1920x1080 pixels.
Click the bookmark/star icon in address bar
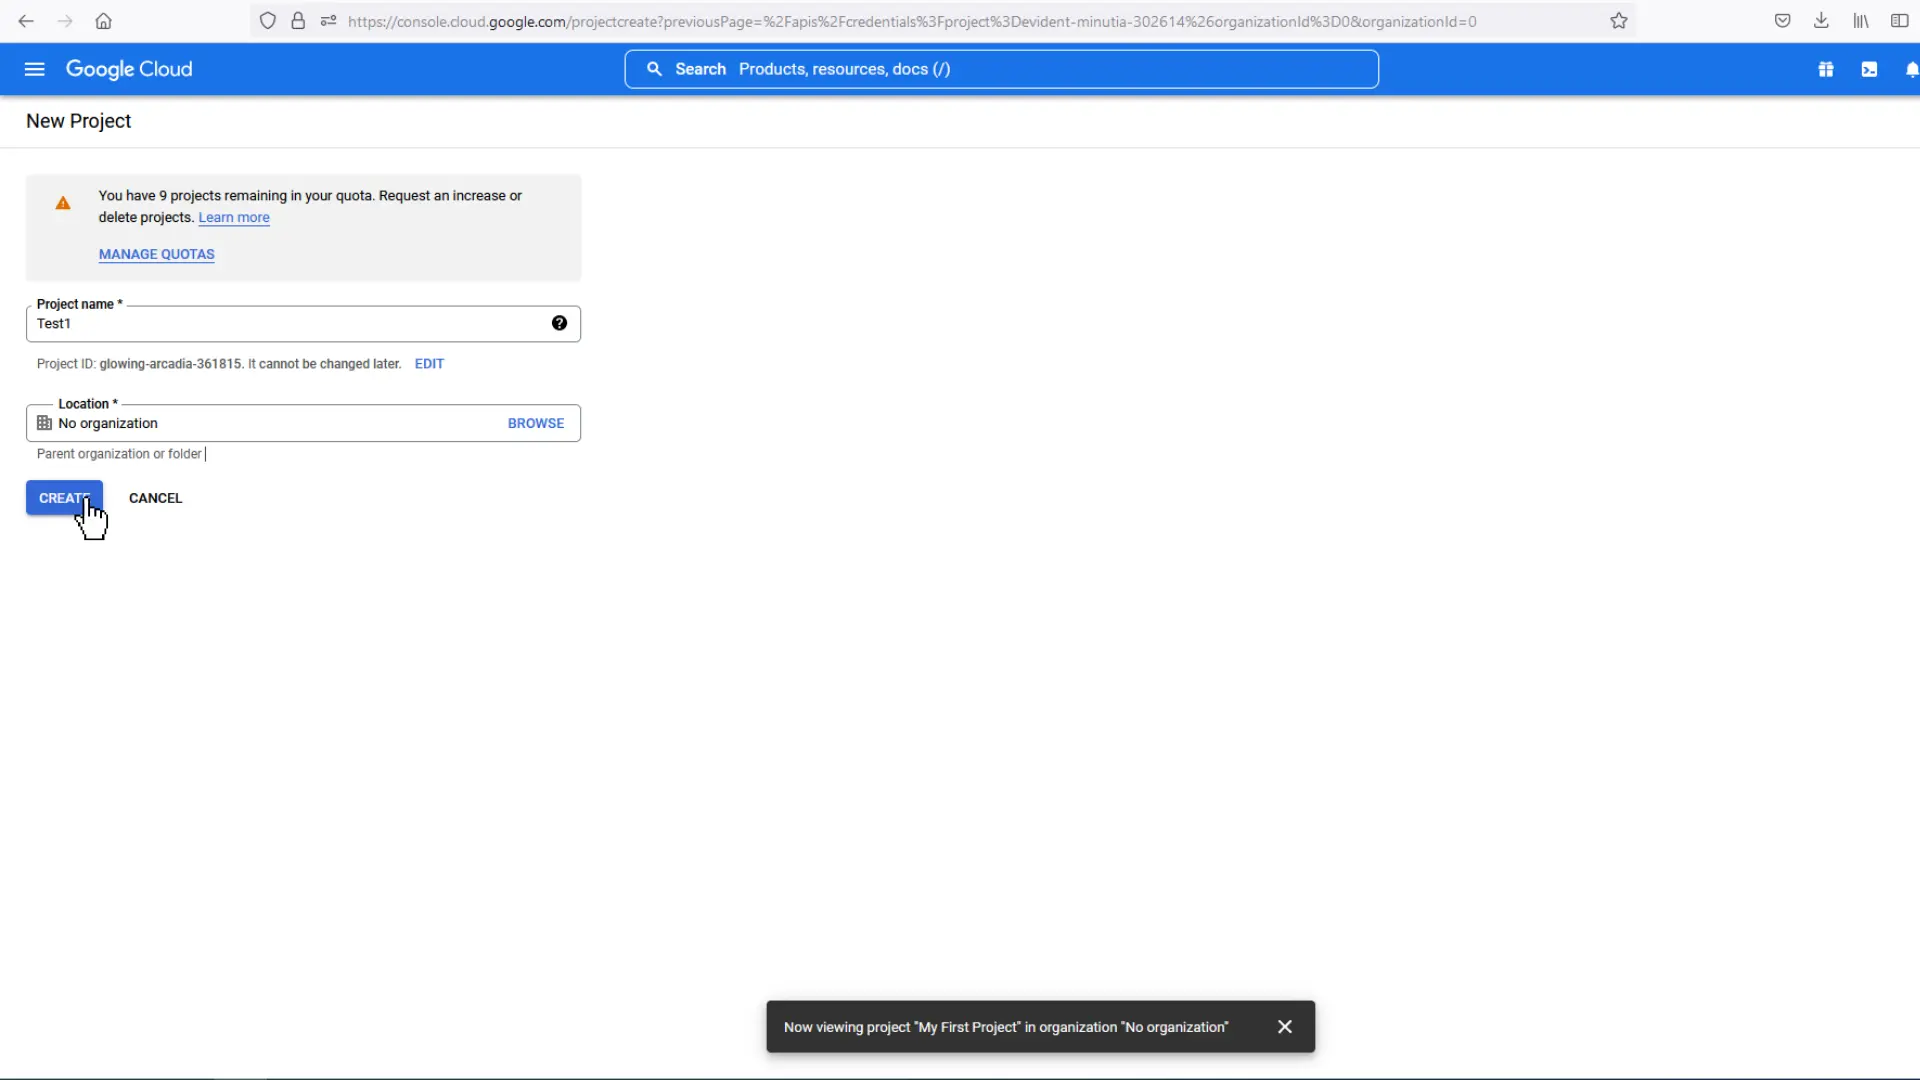[x=1619, y=22]
